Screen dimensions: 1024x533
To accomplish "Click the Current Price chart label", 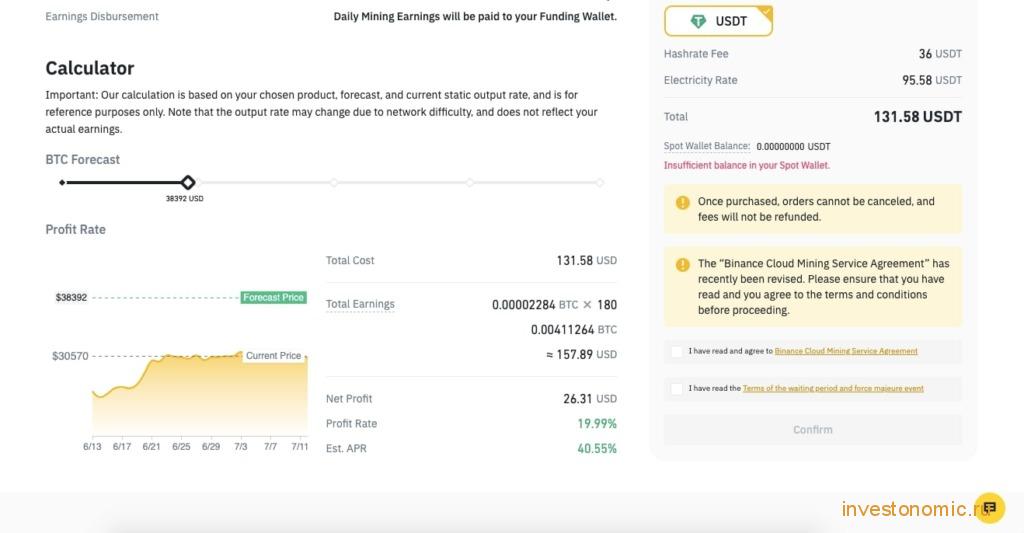I will [x=273, y=356].
